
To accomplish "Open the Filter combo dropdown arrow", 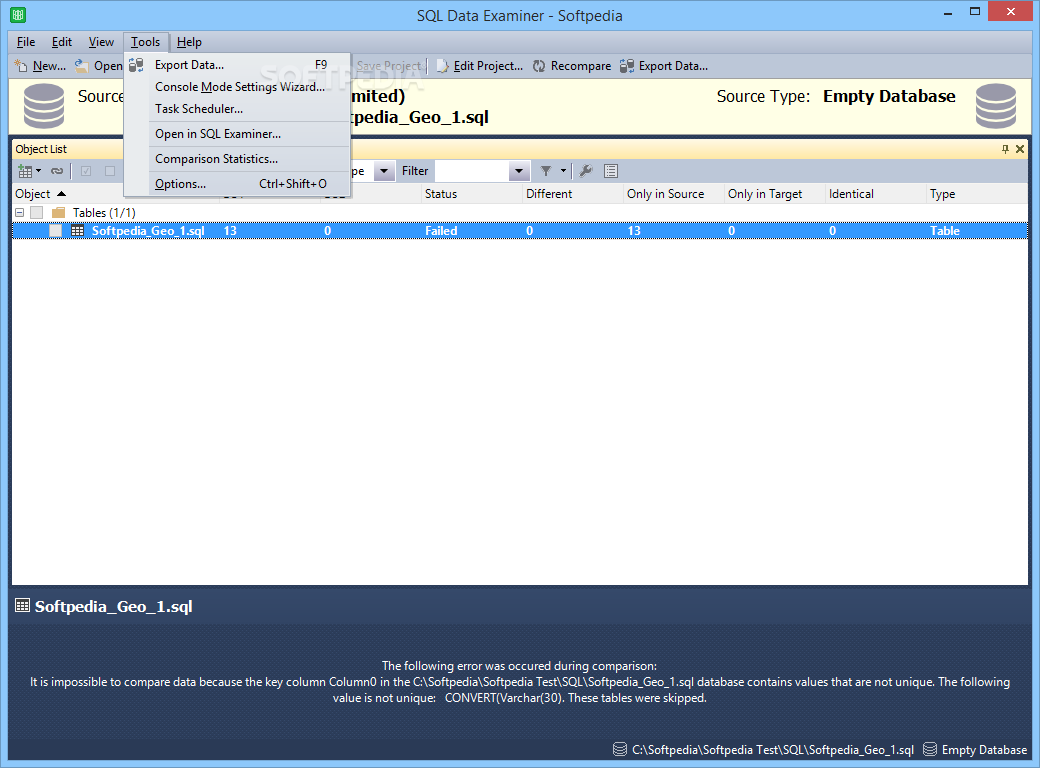I will [519, 171].
